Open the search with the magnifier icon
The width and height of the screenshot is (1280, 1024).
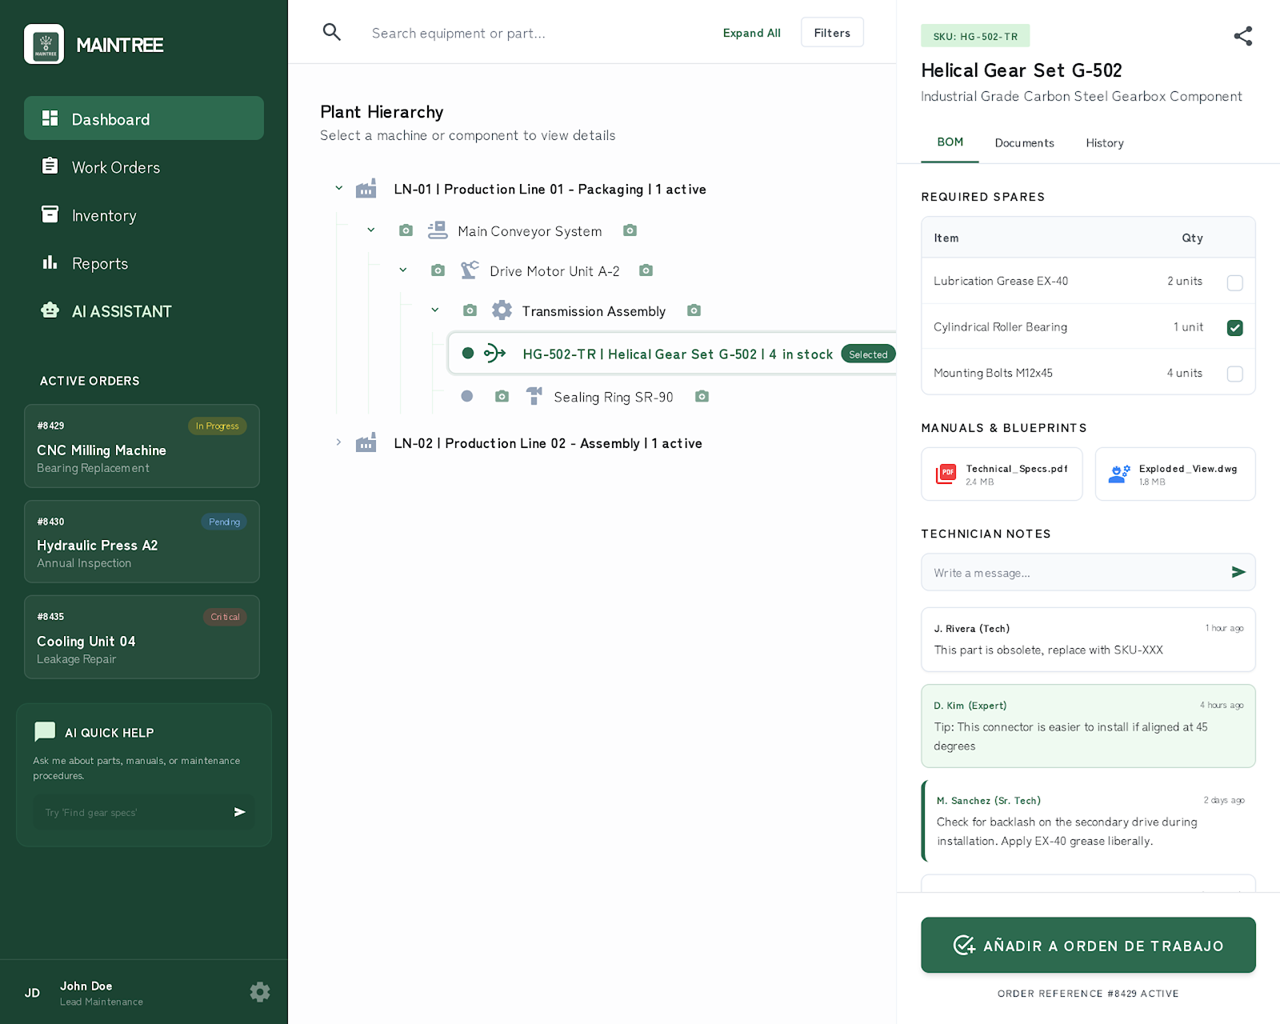click(x=331, y=31)
